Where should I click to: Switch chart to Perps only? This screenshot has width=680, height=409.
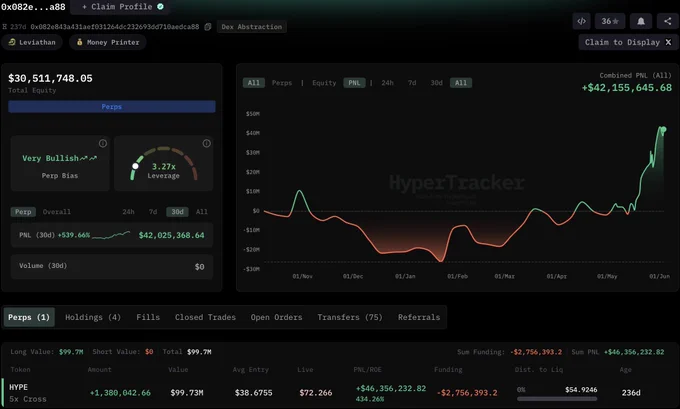(282, 83)
